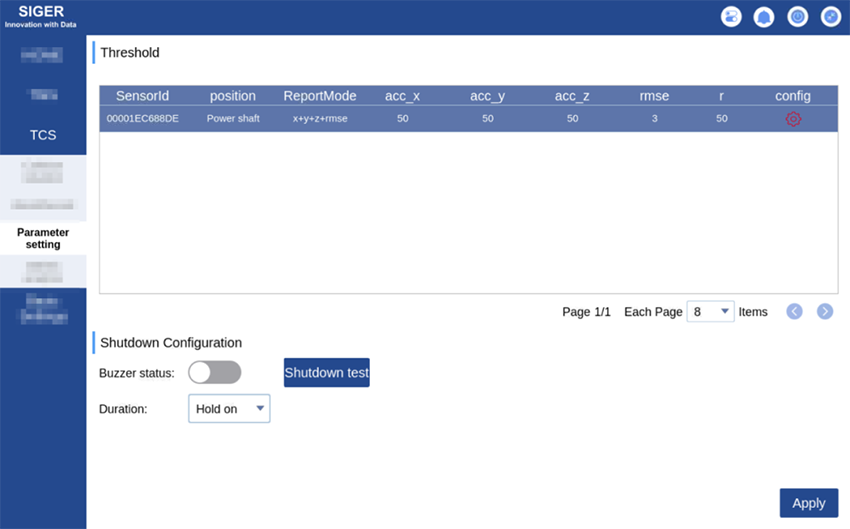Expand the Duration Hold on dropdown

229,409
